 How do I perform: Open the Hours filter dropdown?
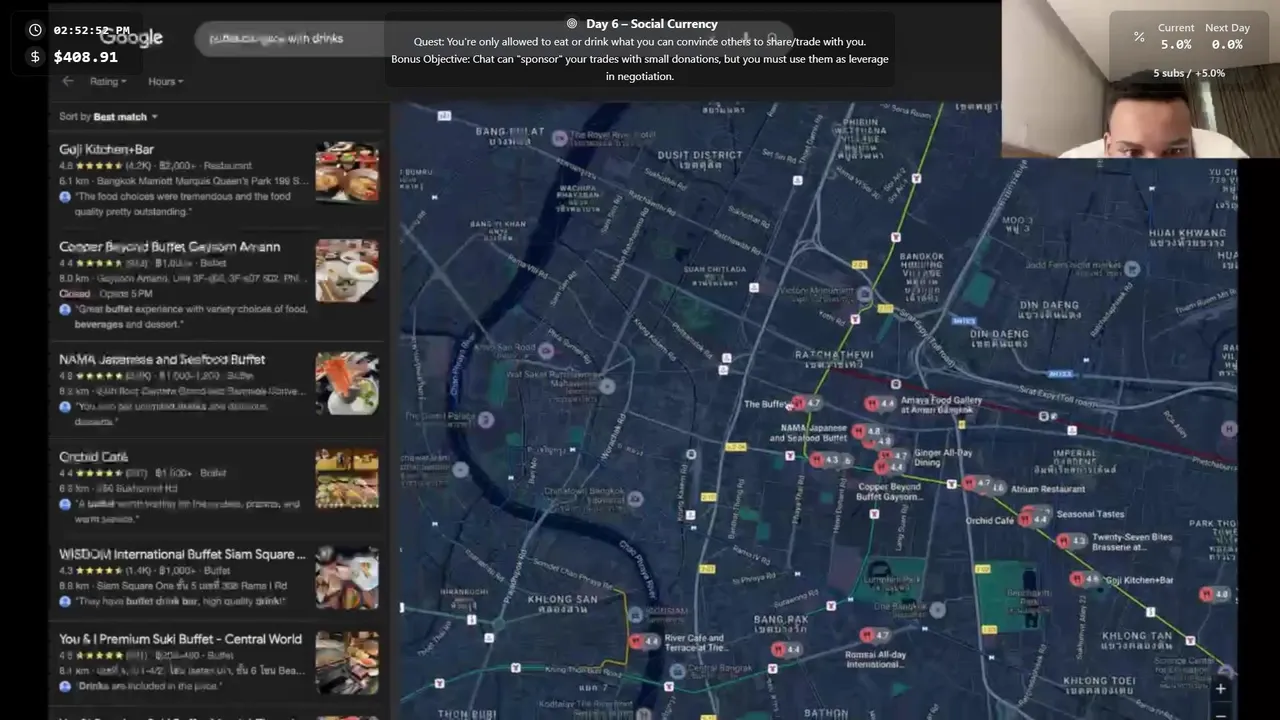coord(165,82)
